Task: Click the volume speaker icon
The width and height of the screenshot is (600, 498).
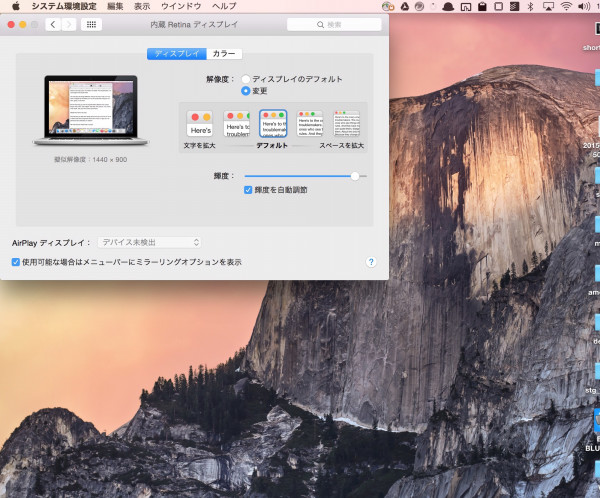Action: pos(585,6)
